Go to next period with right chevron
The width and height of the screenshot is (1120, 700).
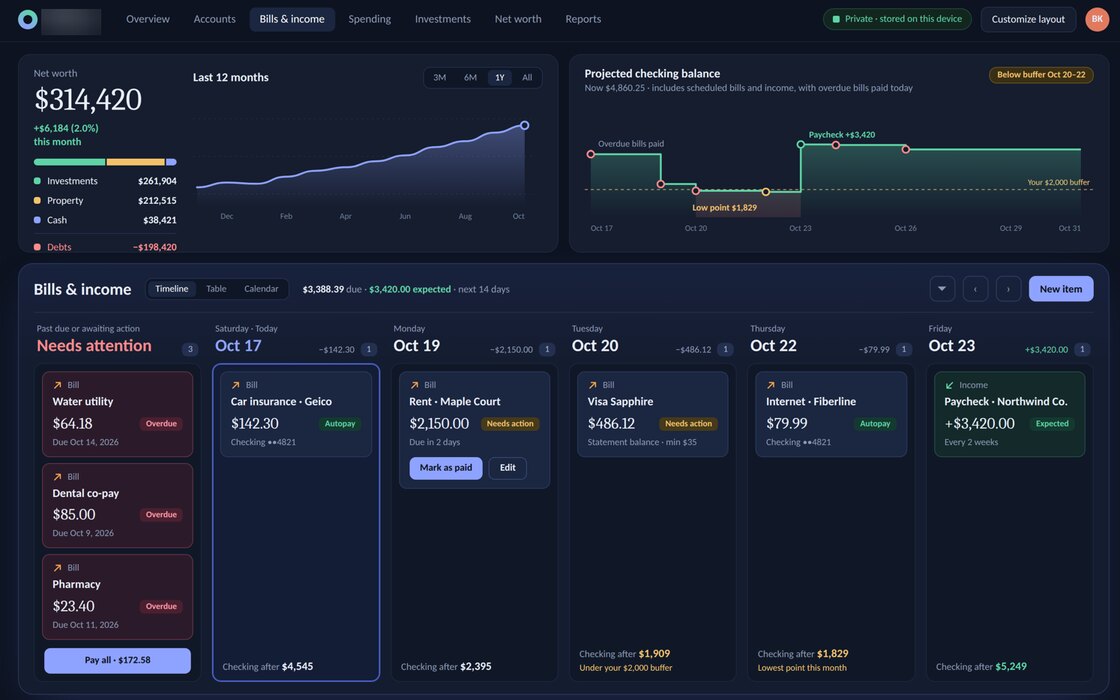[1008, 289]
